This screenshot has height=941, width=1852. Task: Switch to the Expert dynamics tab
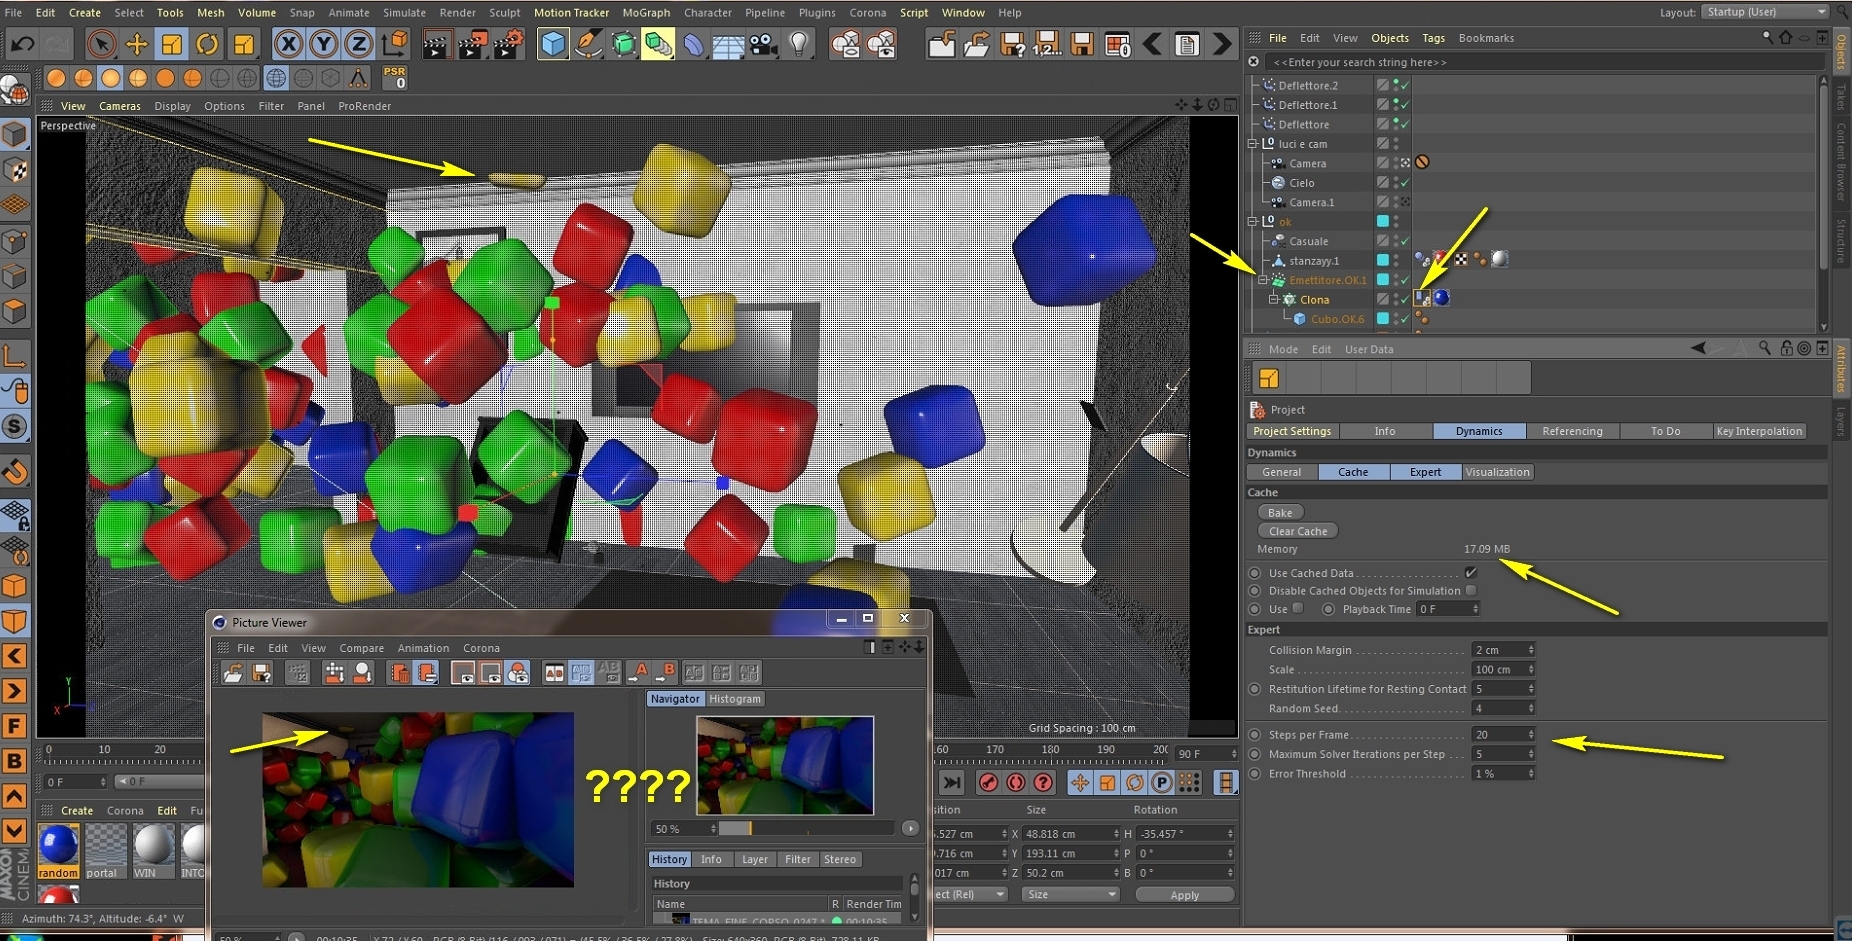pyautogui.click(x=1425, y=472)
